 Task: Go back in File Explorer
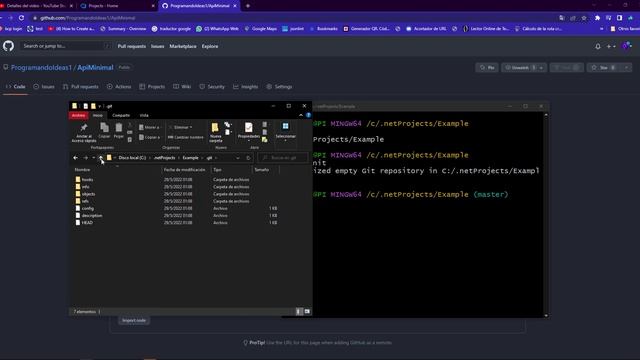76,158
